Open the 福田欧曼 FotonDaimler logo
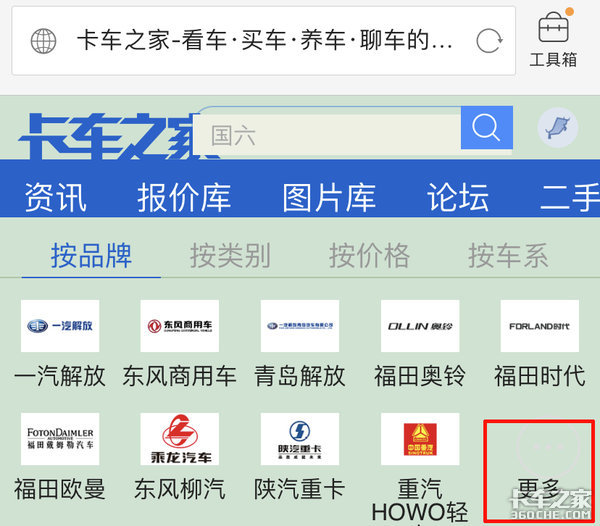 pos(60,439)
